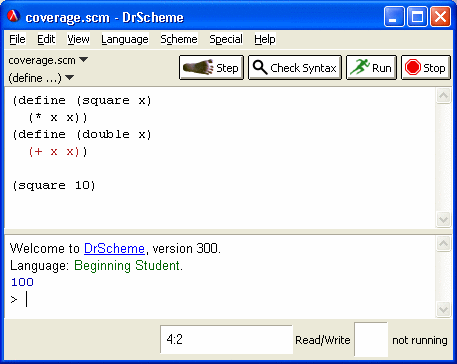Click the empty box beside Read/Write status
The height and width of the screenshot is (364, 457).
pos(371,339)
